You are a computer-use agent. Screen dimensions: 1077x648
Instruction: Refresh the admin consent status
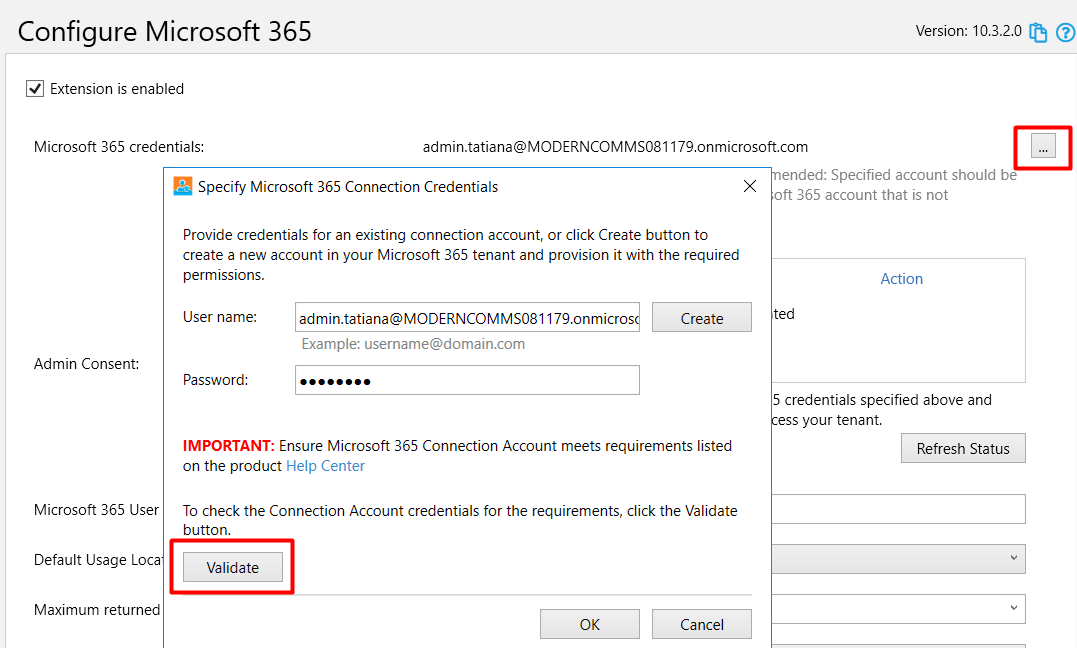click(963, 448)
